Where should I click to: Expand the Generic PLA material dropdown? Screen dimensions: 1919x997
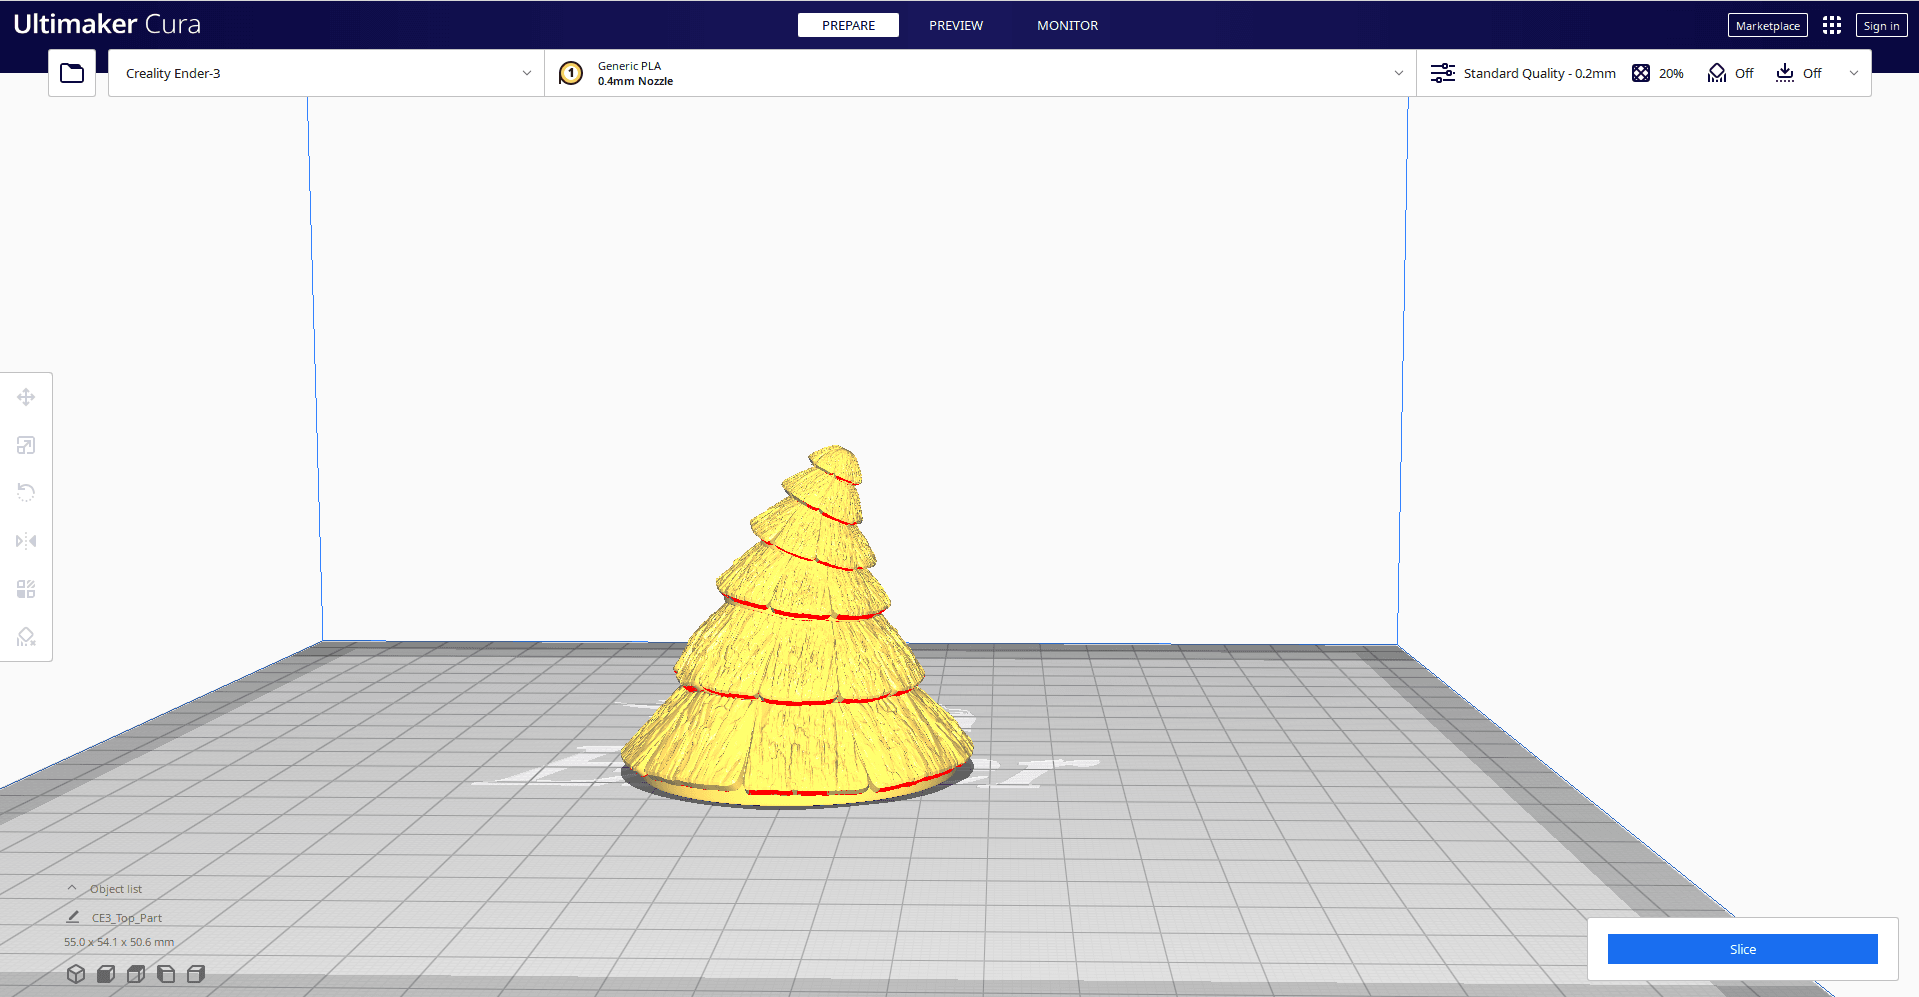coord(980,73)
